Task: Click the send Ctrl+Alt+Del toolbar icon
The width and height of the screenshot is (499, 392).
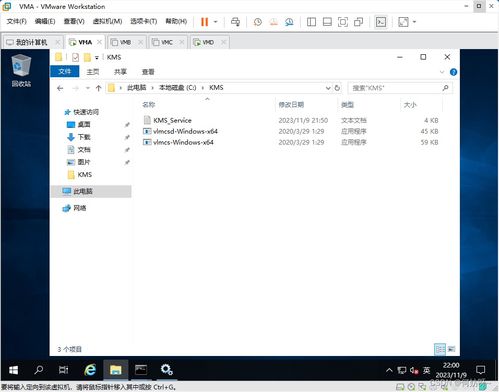Action: pos(235,22)
